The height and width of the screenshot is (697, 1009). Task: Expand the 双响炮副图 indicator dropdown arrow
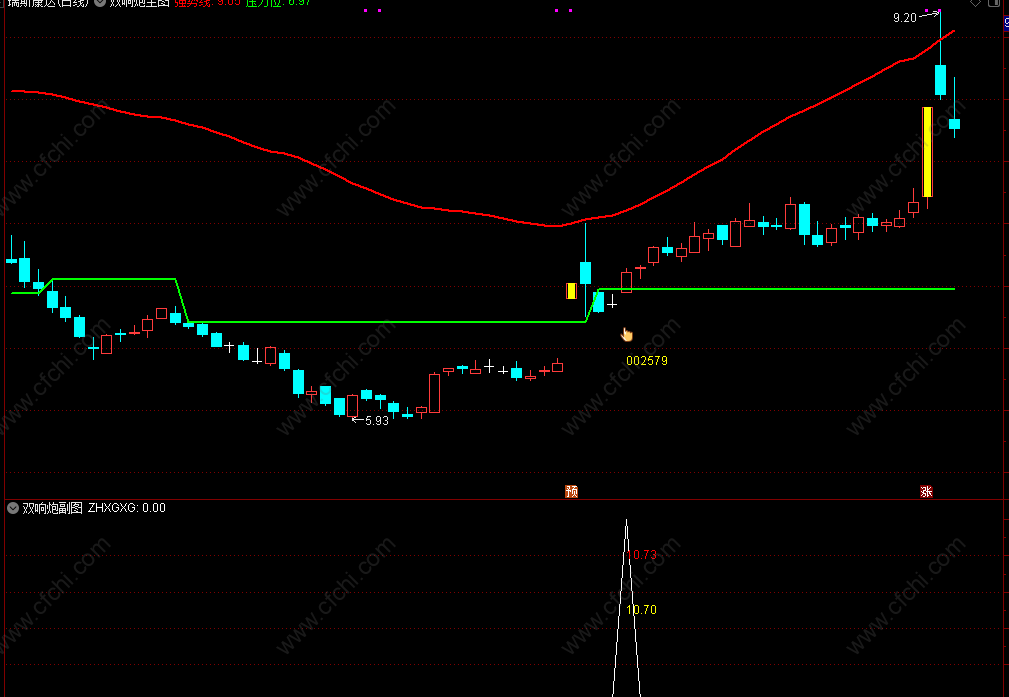point(13,508)
